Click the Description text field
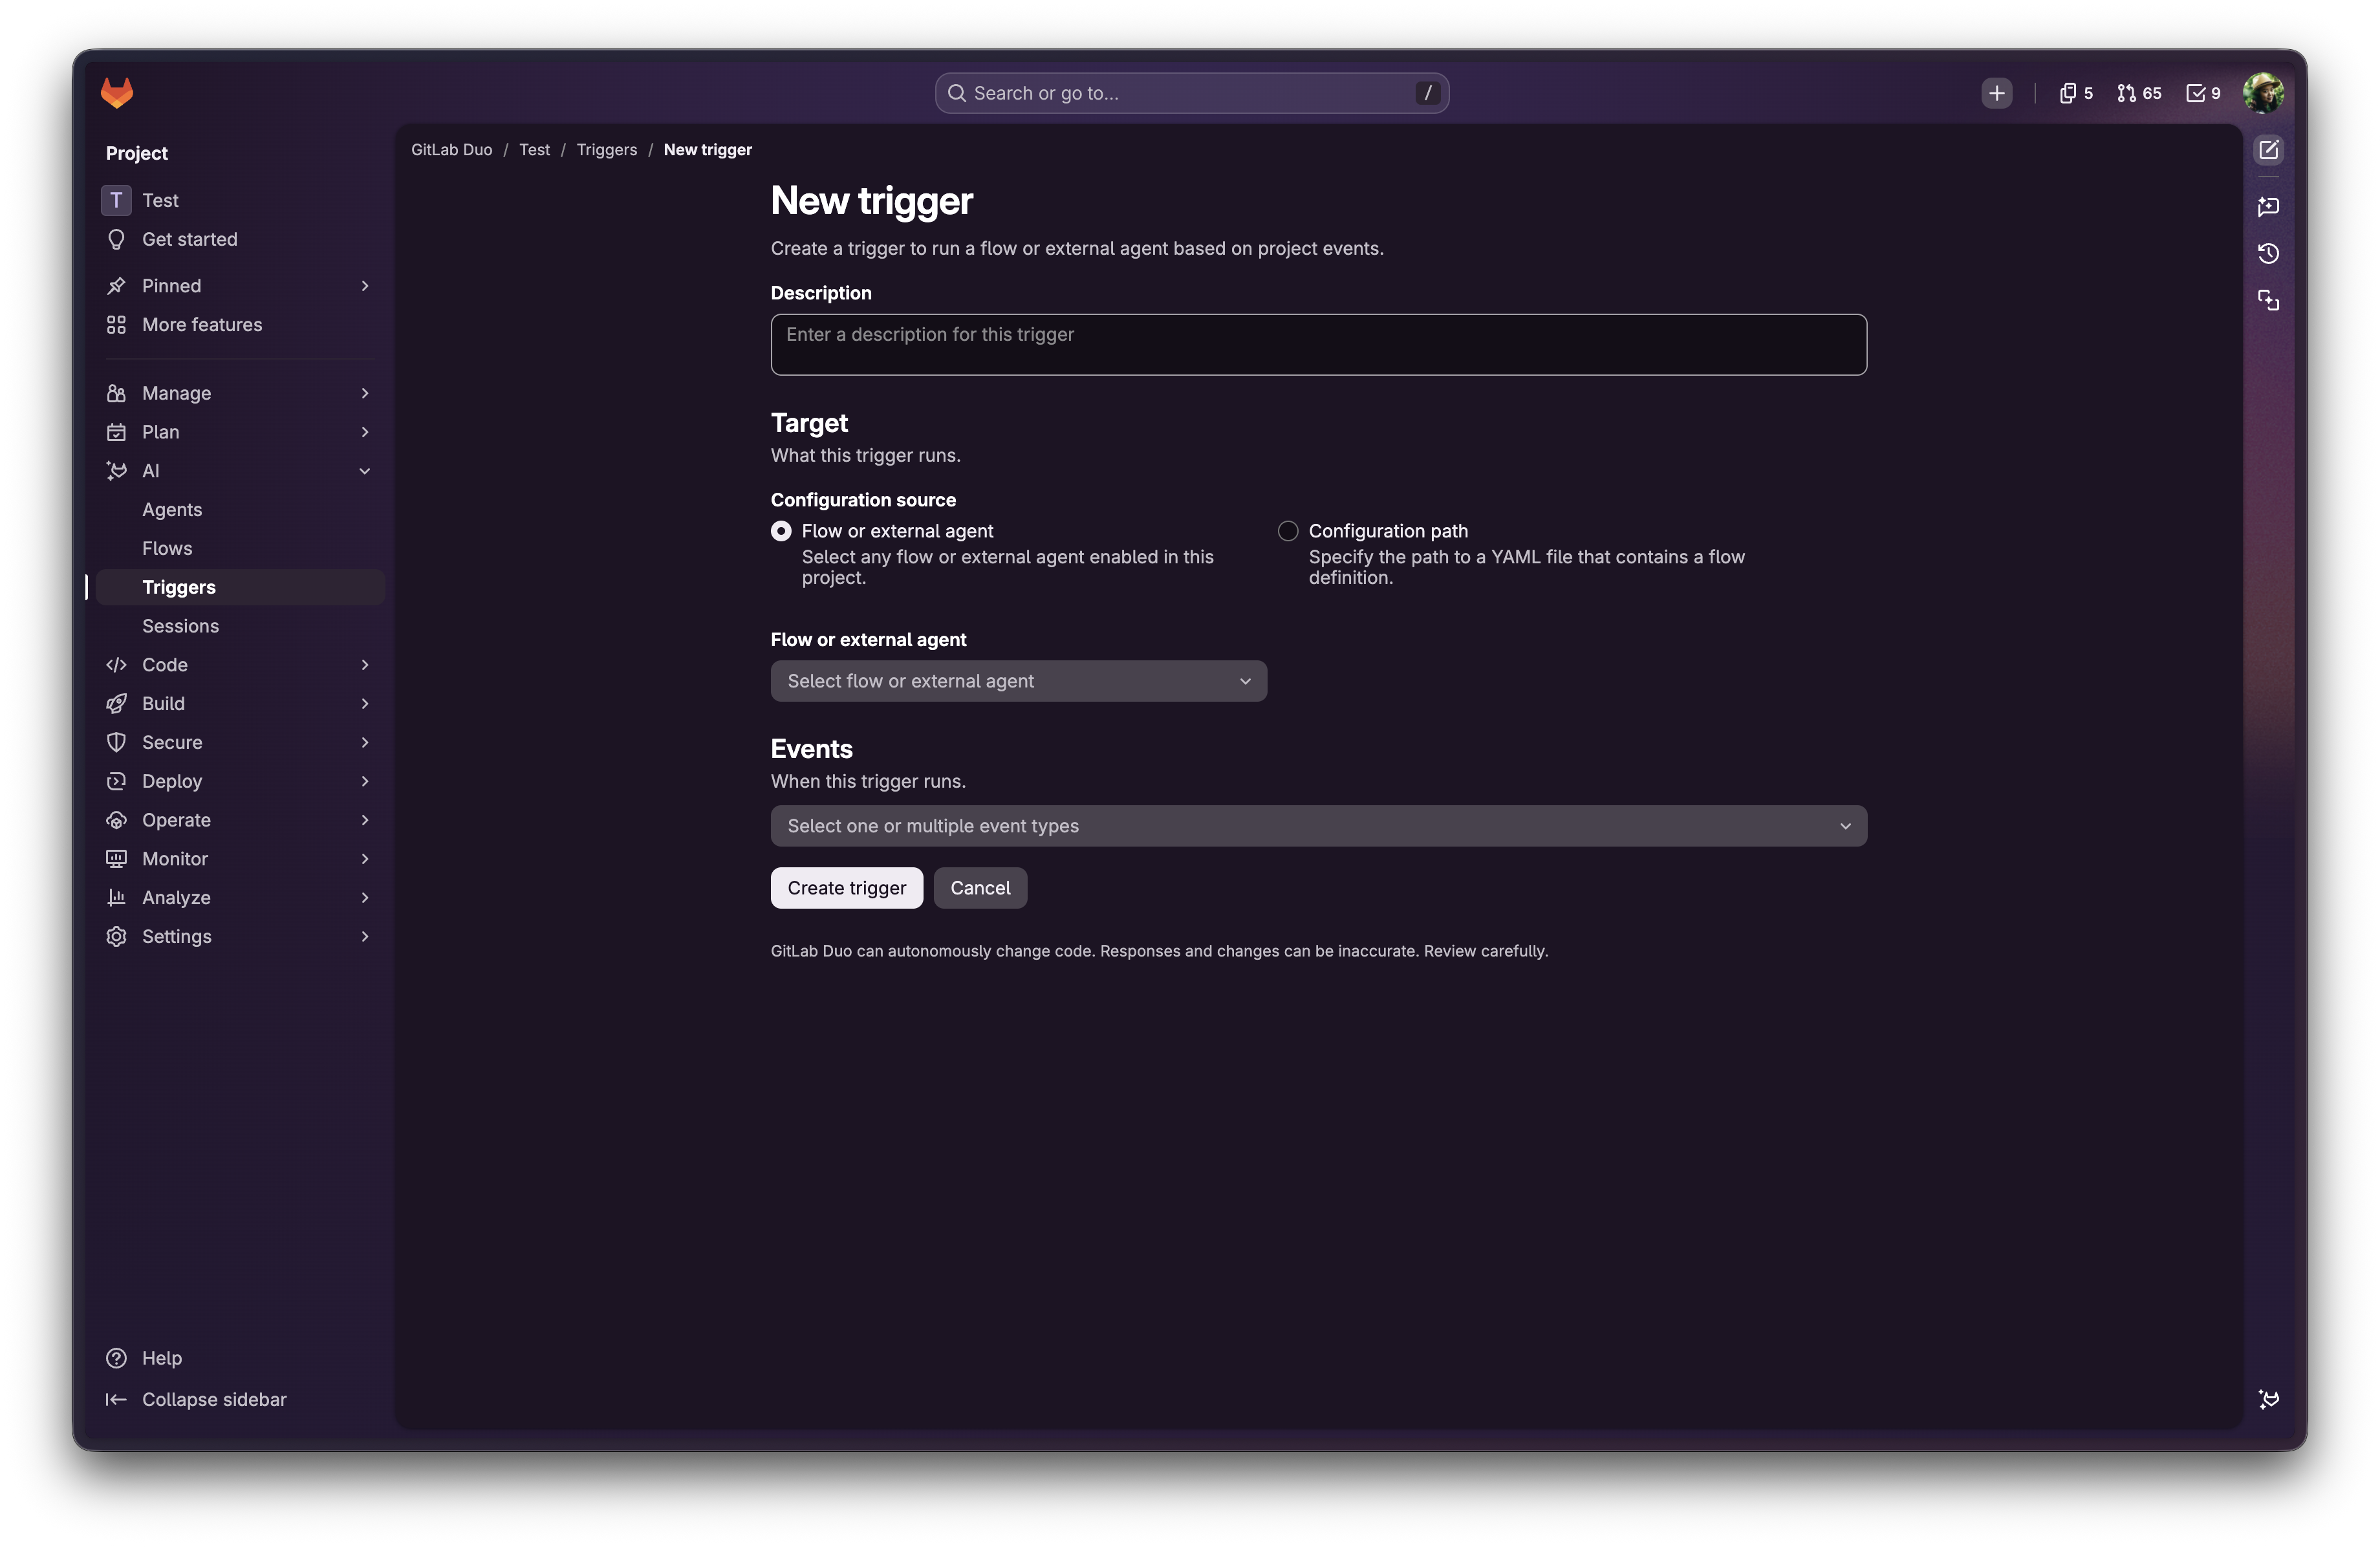 pos(1318,345)
